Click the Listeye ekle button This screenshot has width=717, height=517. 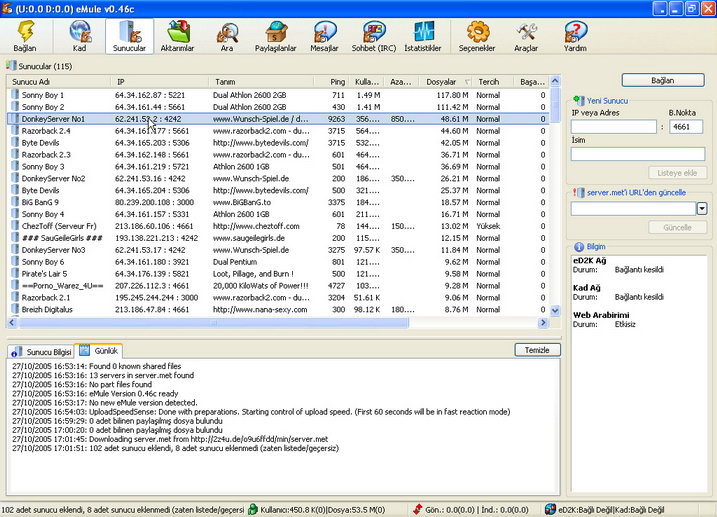click(x=677, y=173)
